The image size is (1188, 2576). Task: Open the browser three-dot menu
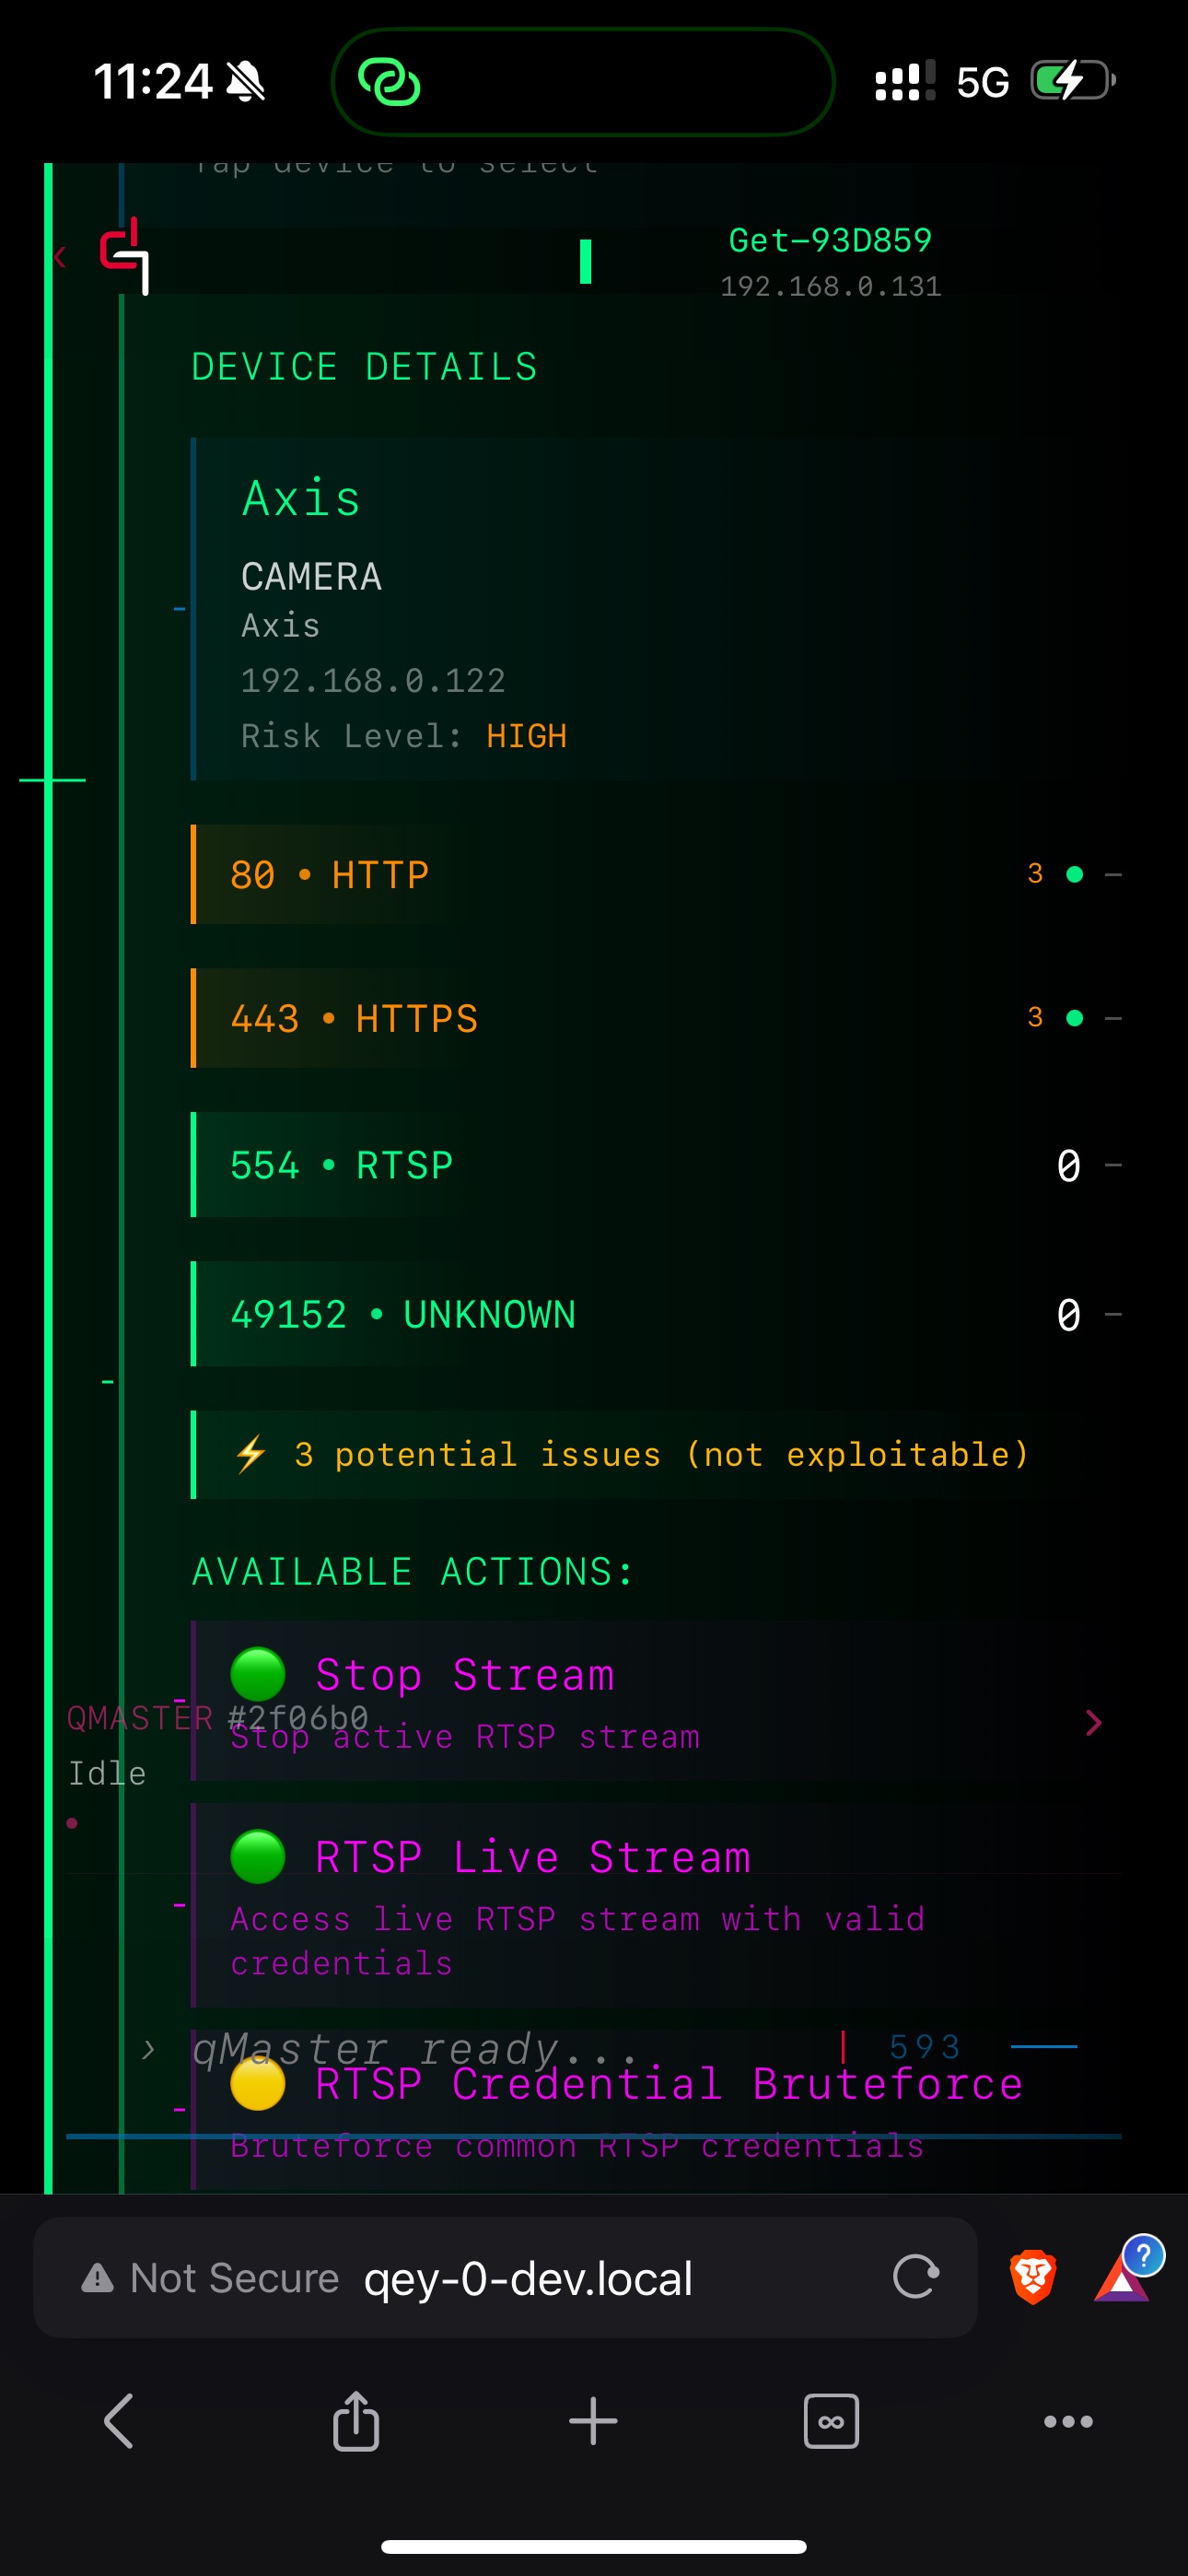tap(1067, 2421)
